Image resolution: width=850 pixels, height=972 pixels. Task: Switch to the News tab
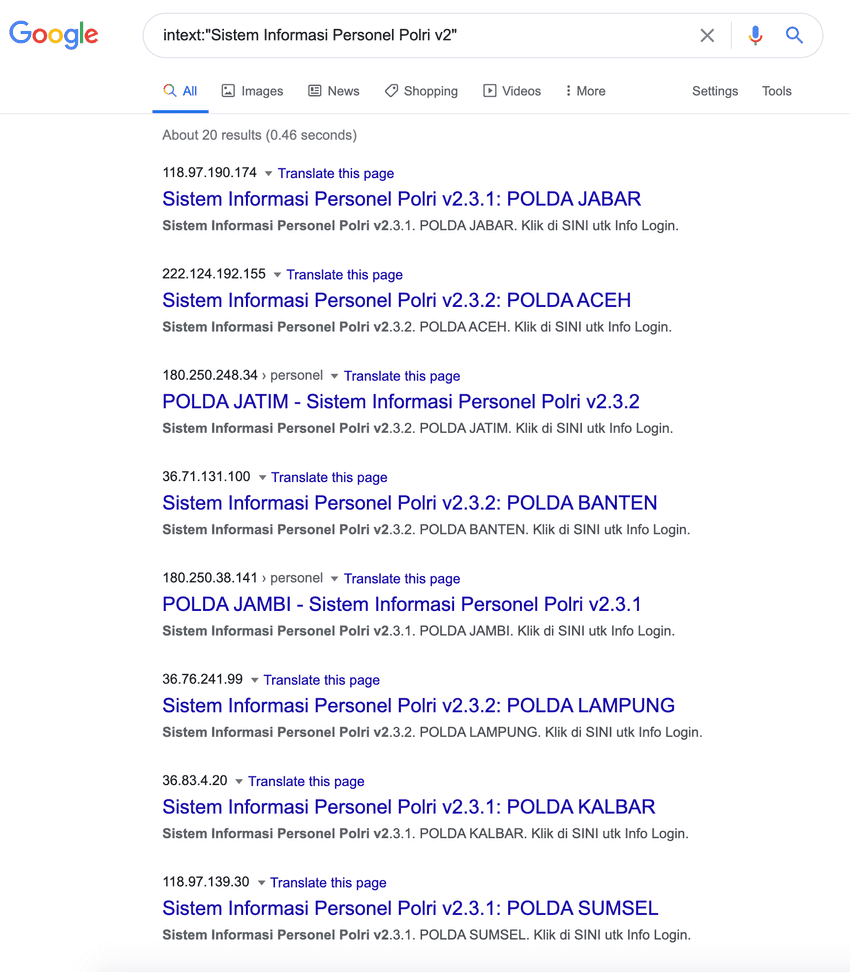(x=333, y=91)
